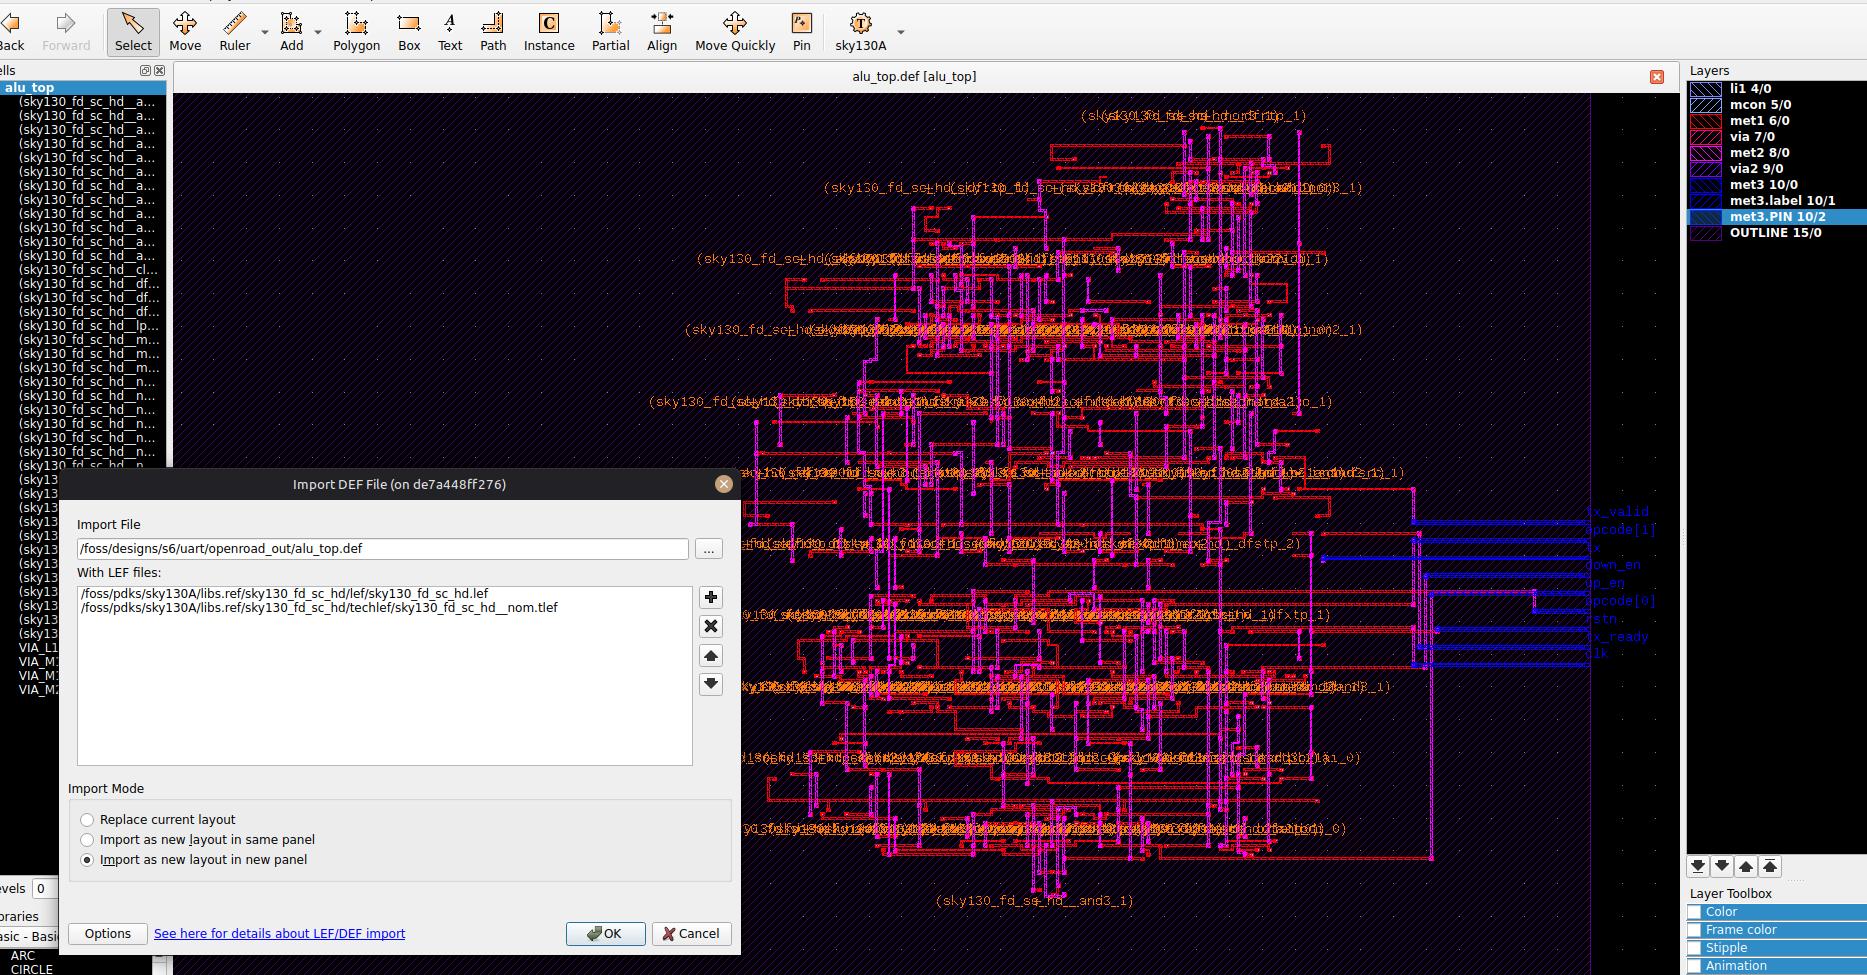Choose Import as new layout in same panel
This screenshot has width=1867, height=975.
coord(87,840)
